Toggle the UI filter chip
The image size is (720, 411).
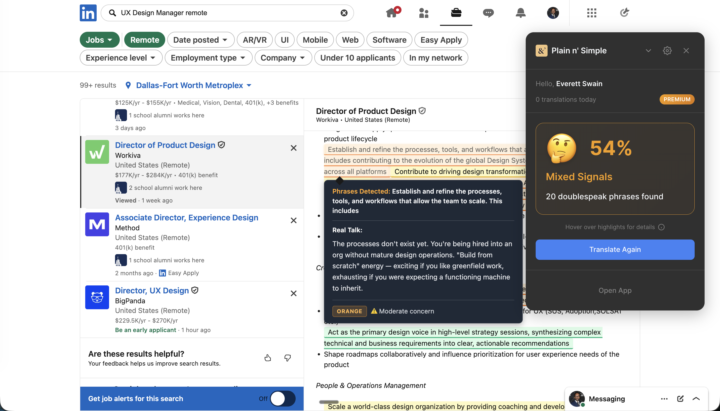[x=285, y=40]
